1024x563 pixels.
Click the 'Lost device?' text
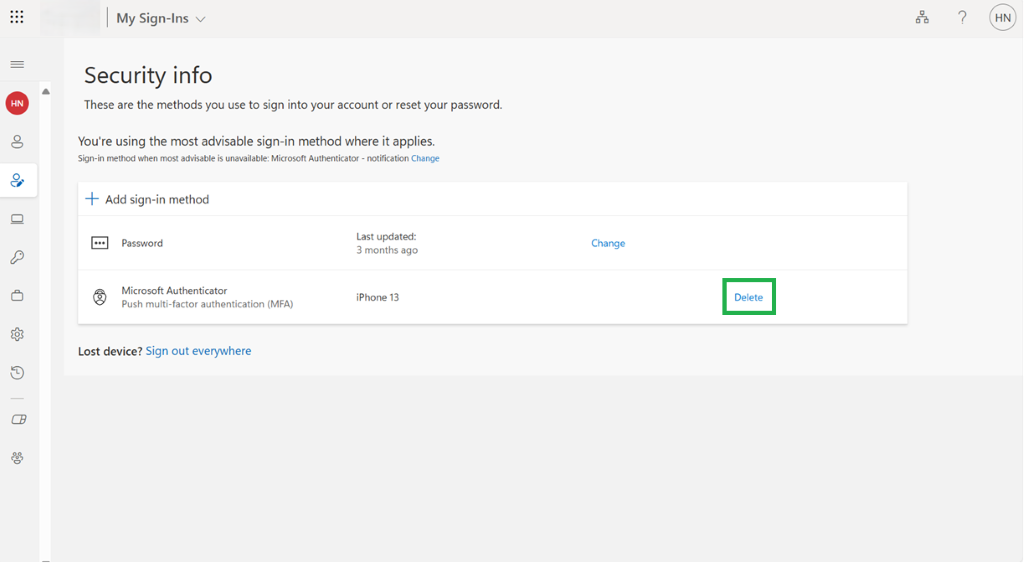coord(110,351)
